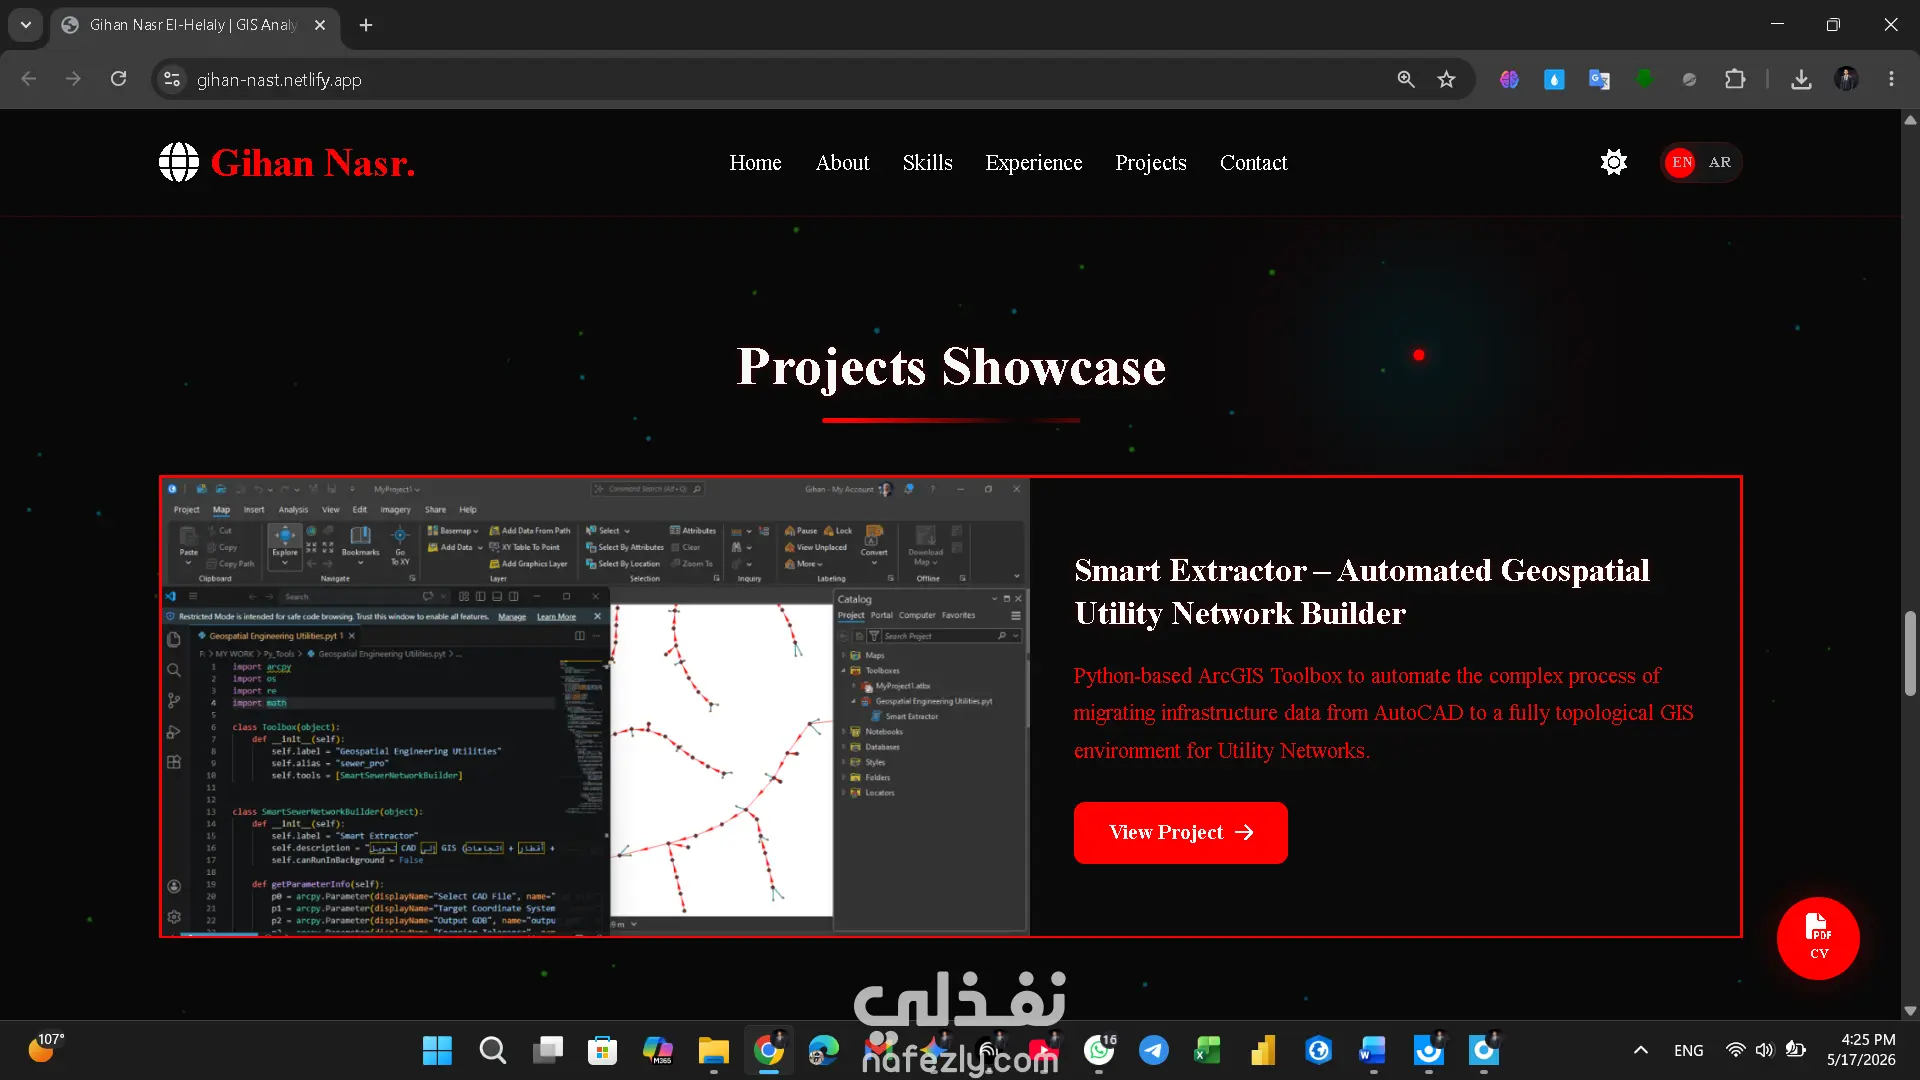Image resolution: width=1920 pixels, height=1080 pixels.
Task: Open the volume speaker icon in system tray
Action: click(x=1765, y=1050)
